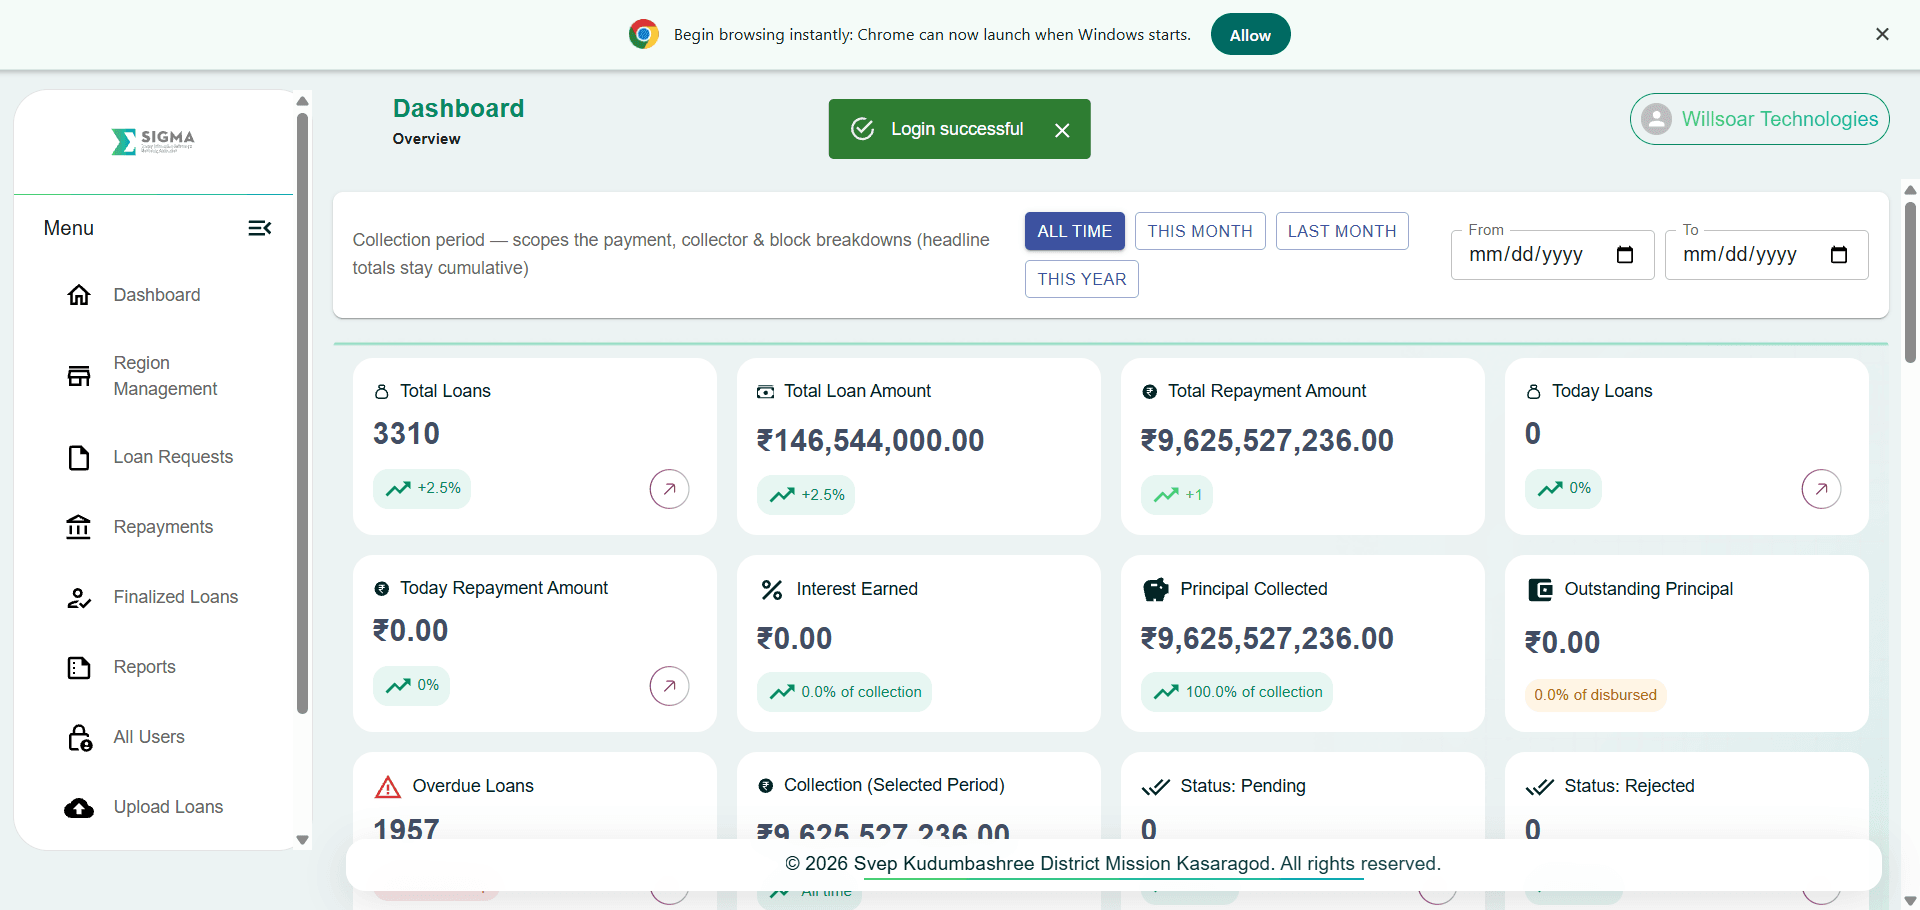Close the Chrome startup banner
This screenshot has width=1920, height=910.
coord(1882,34)
